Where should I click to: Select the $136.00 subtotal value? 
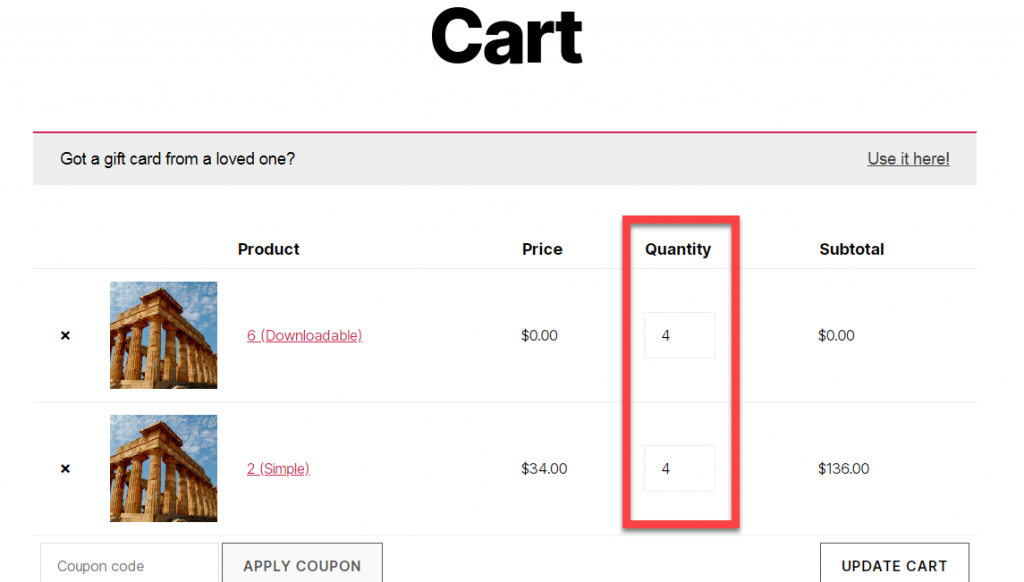[x=844, y=469]
